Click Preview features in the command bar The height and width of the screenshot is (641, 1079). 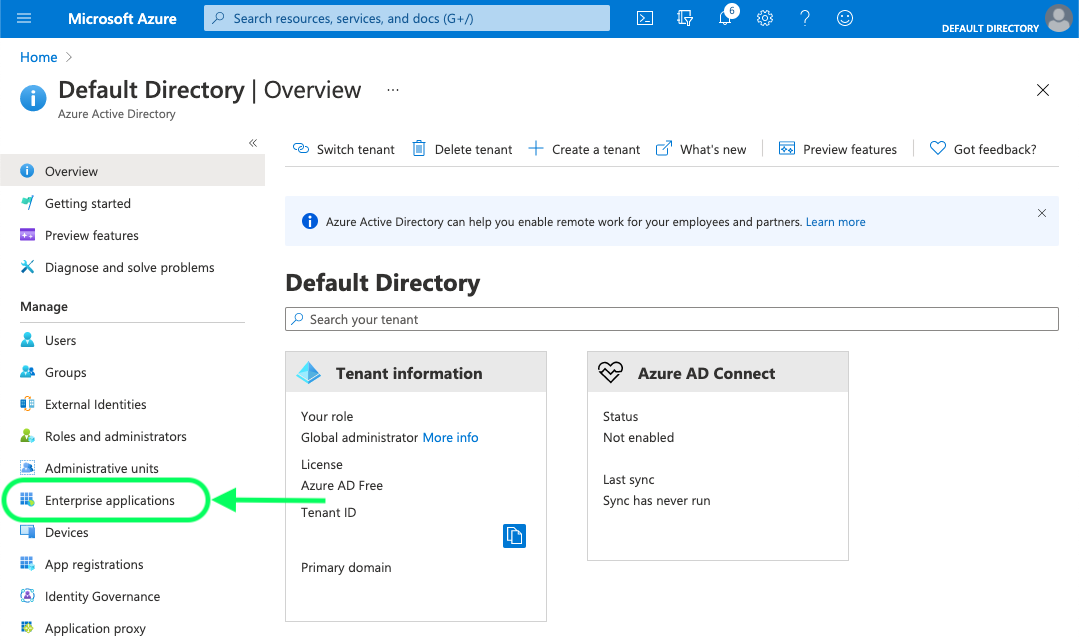(837, 149)
